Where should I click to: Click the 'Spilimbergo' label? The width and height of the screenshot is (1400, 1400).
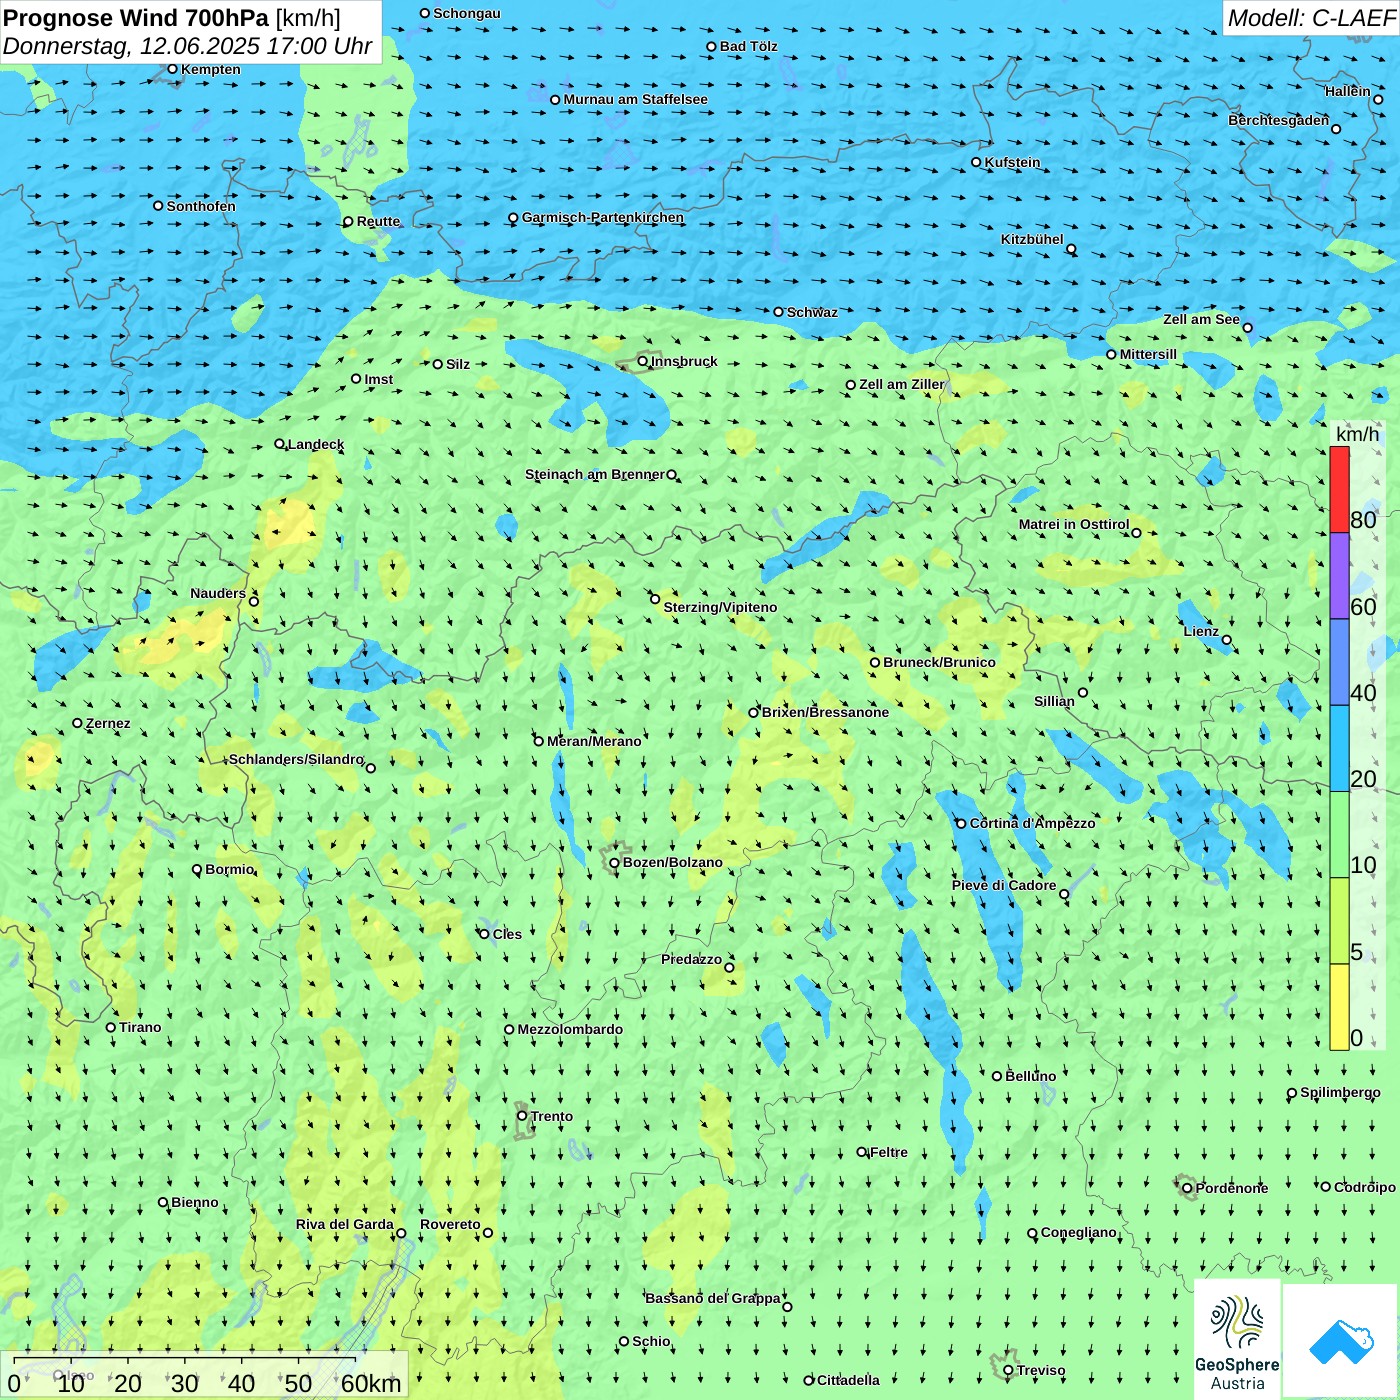click(x=1340, y=1092)
